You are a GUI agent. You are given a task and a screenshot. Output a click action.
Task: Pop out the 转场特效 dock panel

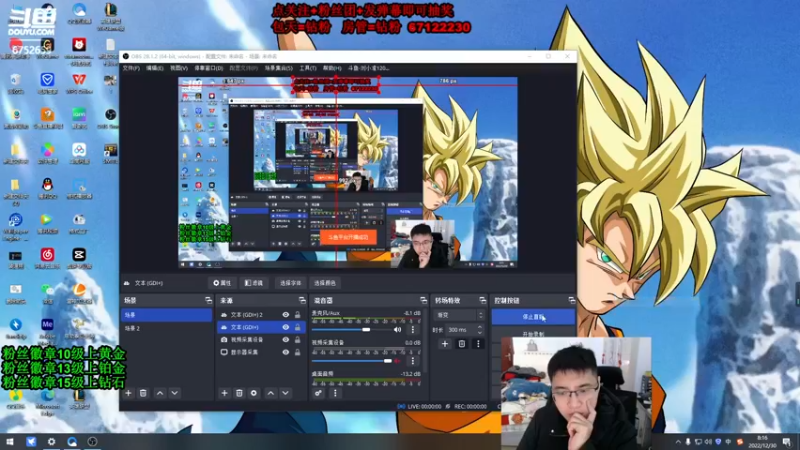tap(483, 301)
